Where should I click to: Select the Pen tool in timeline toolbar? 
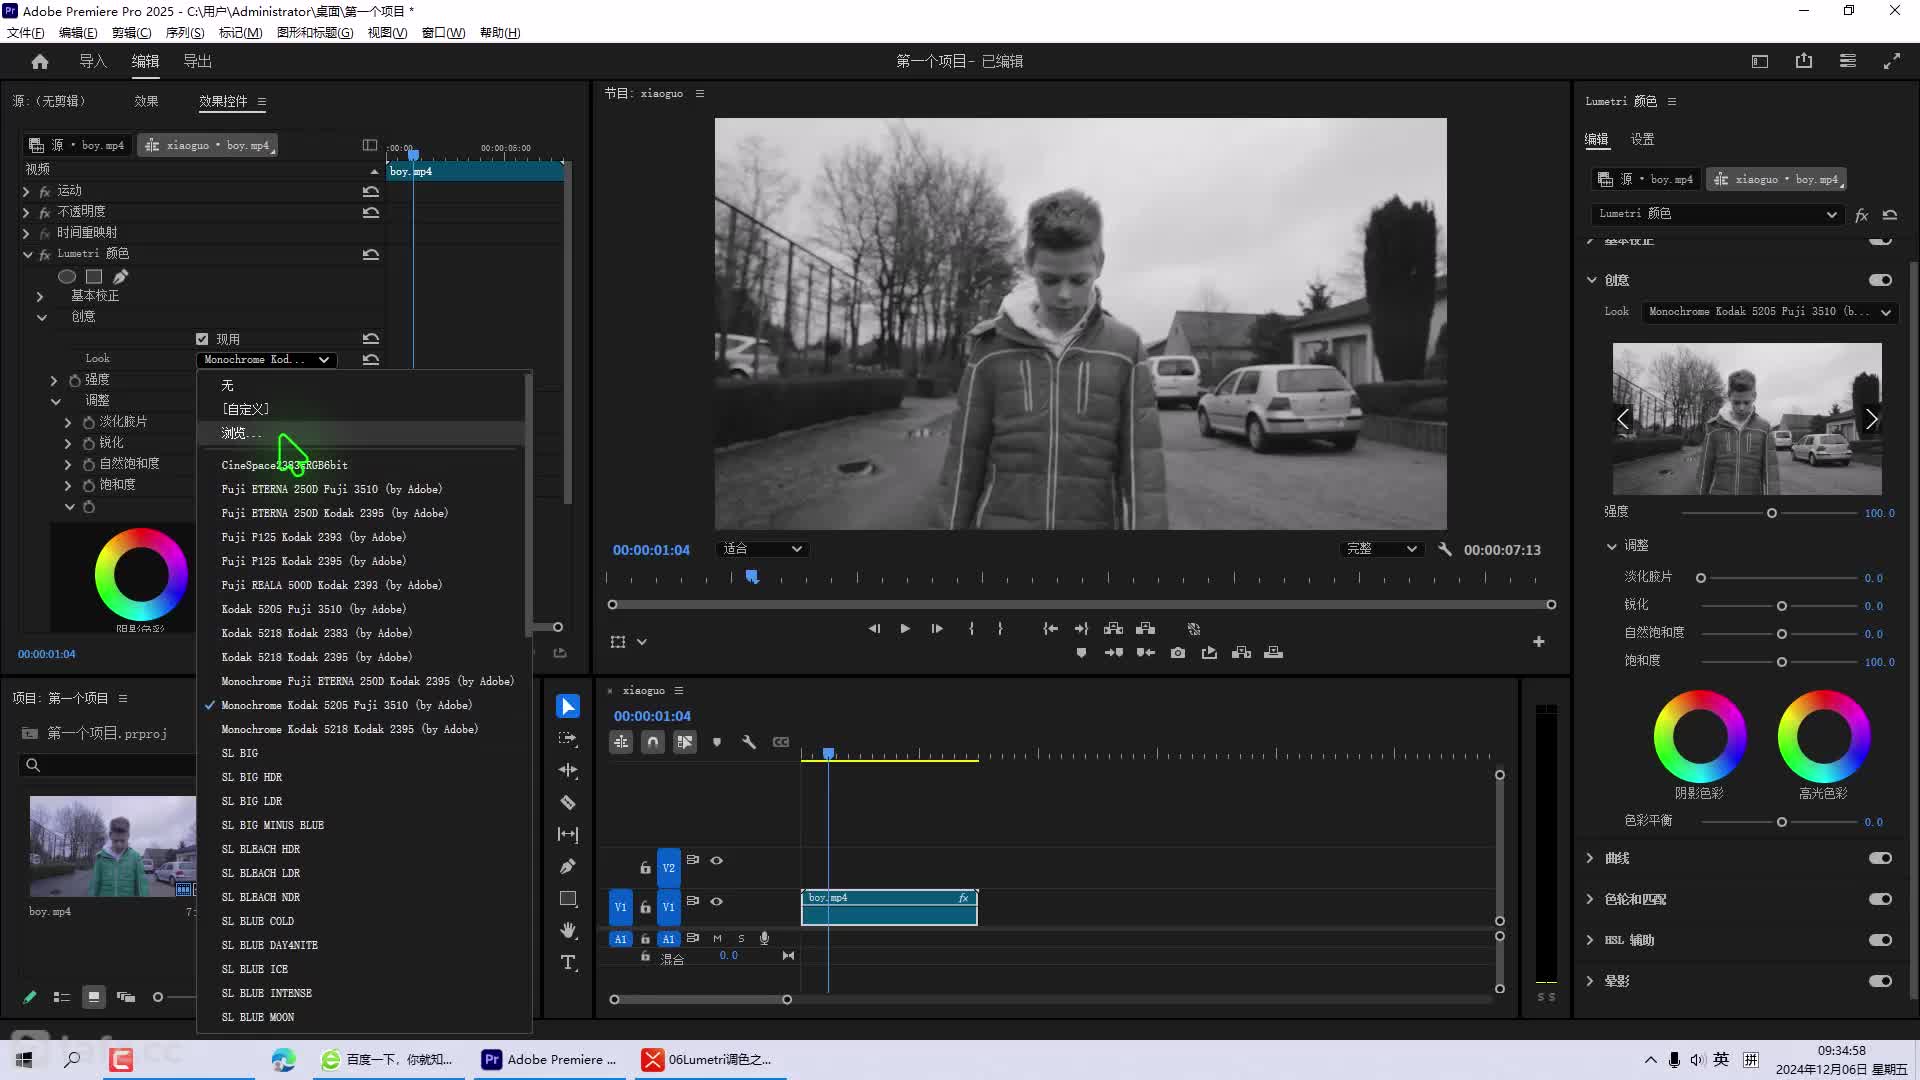(x=568, y=866)
